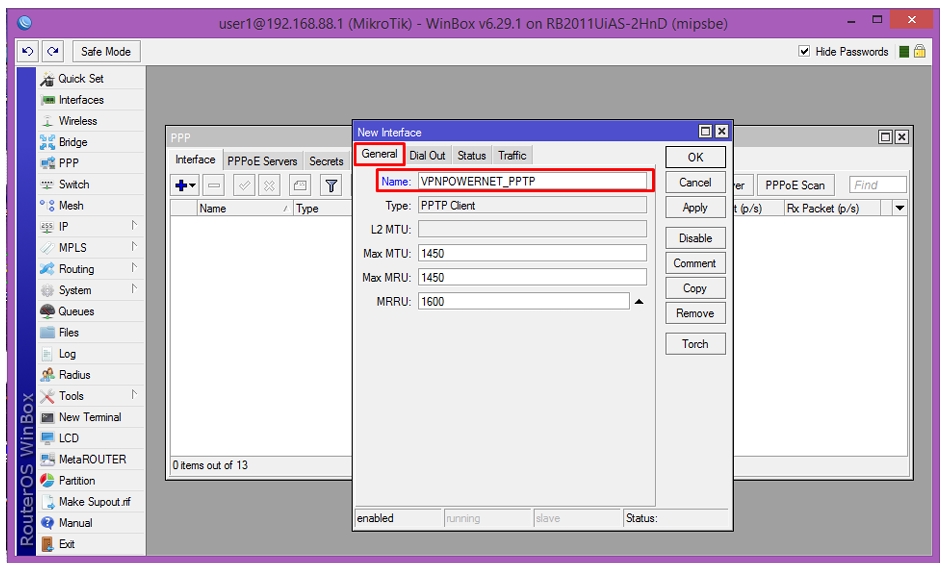This screenshot has height=572, width=945.
Task: Click the PPPoE Scan button
Action: pyautogui.click(x=795, y=185)
